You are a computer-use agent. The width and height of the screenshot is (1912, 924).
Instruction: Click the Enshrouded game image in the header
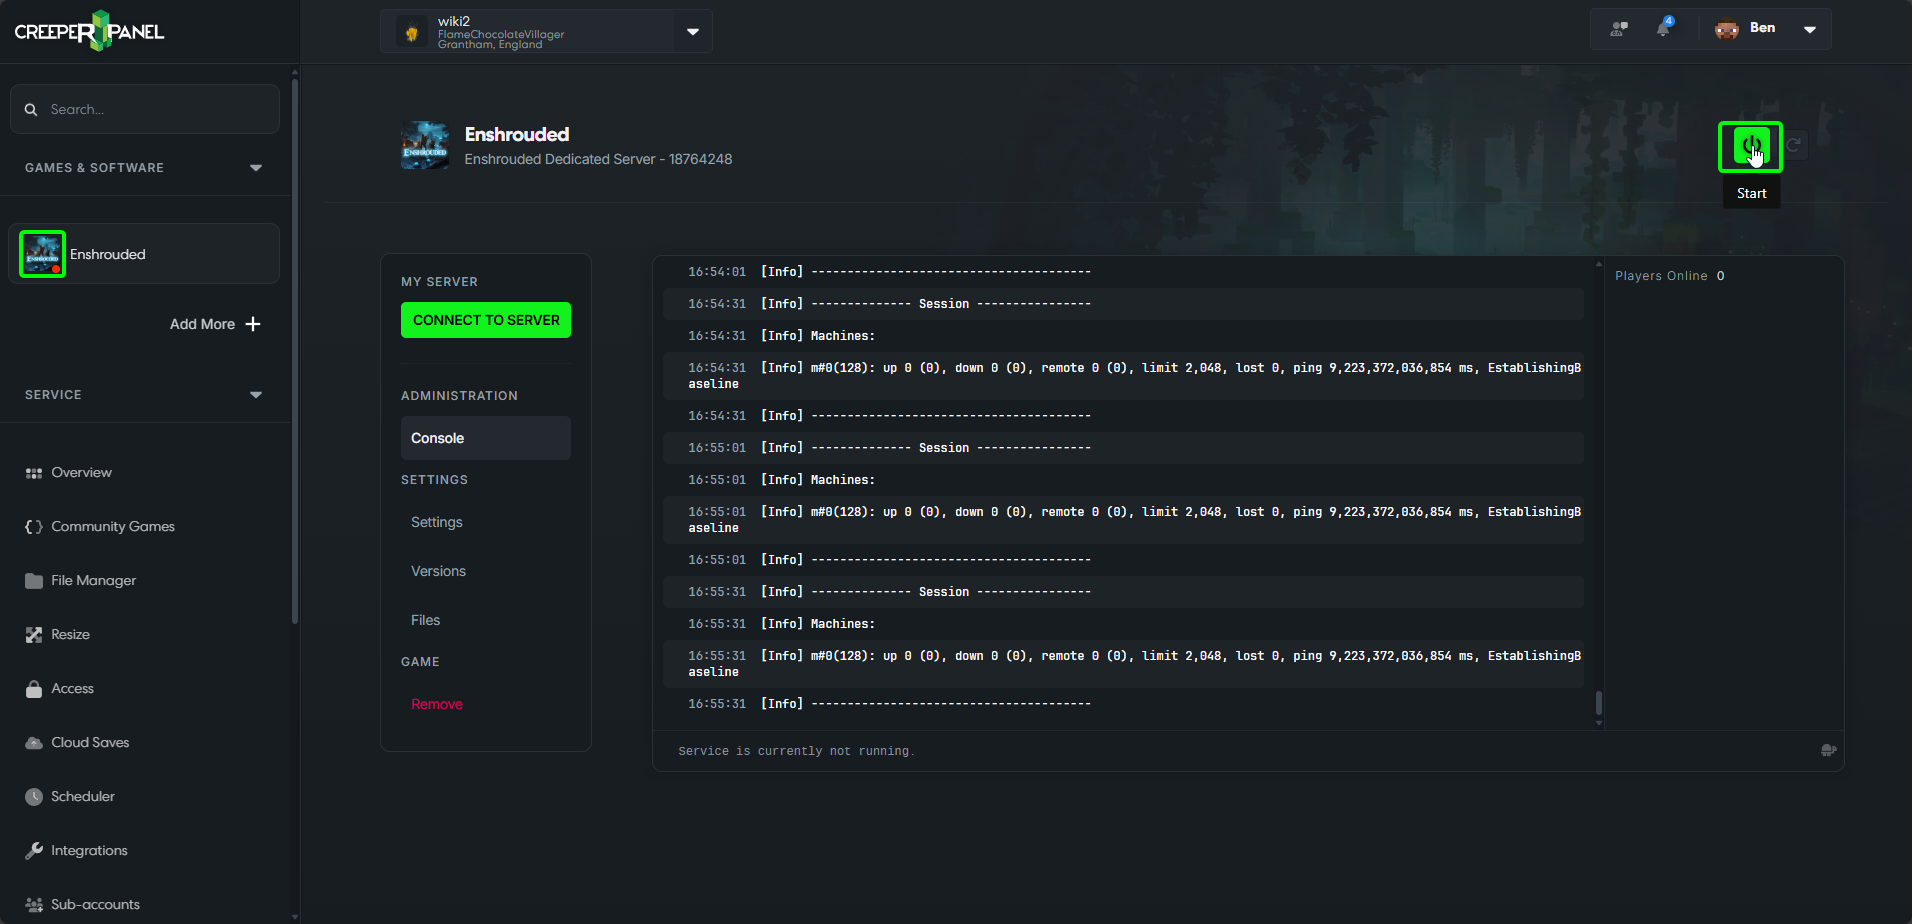425,145
